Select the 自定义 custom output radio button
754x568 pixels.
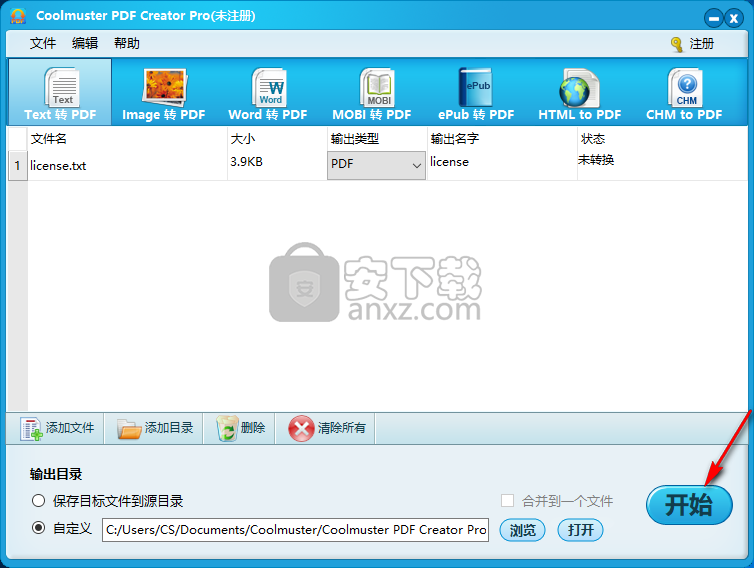coord(38,528)
